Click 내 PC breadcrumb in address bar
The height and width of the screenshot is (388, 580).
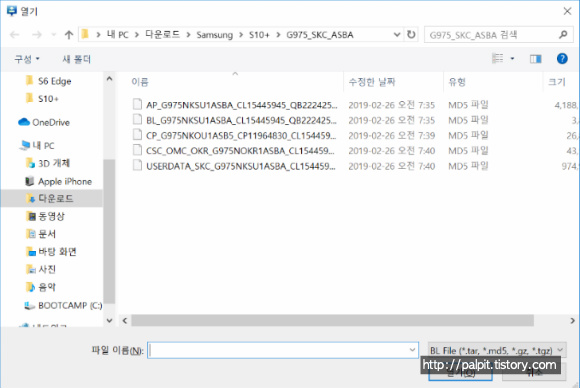(x=118, y=35)
